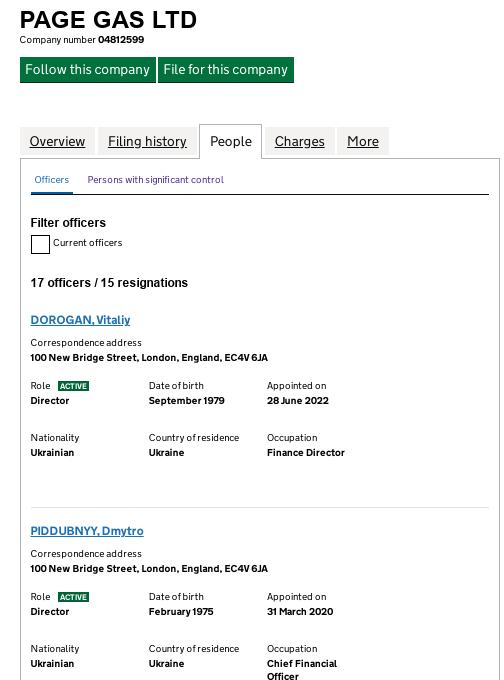Screen dimensions: 504x680
Task: Select the Officers sub-tab
Action: (52, 180)
